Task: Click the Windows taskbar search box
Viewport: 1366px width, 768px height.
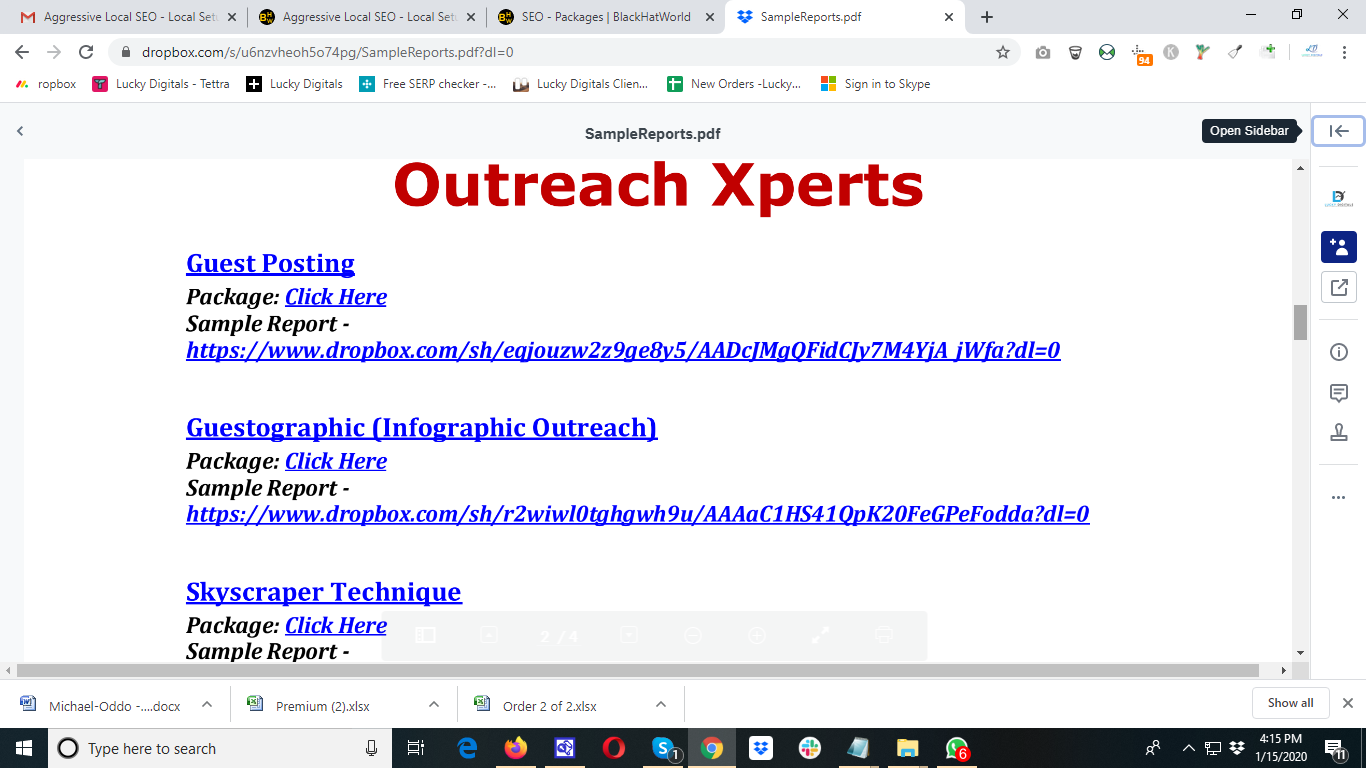Action: pyautogui.click(x=220, y=748)
